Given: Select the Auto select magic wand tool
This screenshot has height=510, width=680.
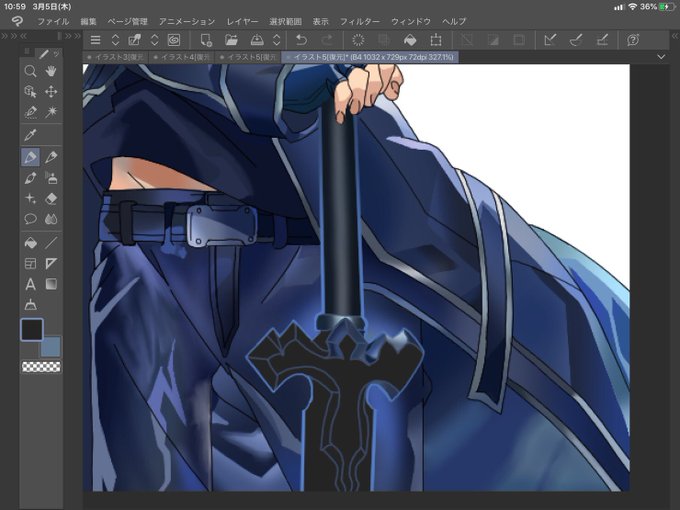Looking at the screenshot, I should [x=51, y=112].
